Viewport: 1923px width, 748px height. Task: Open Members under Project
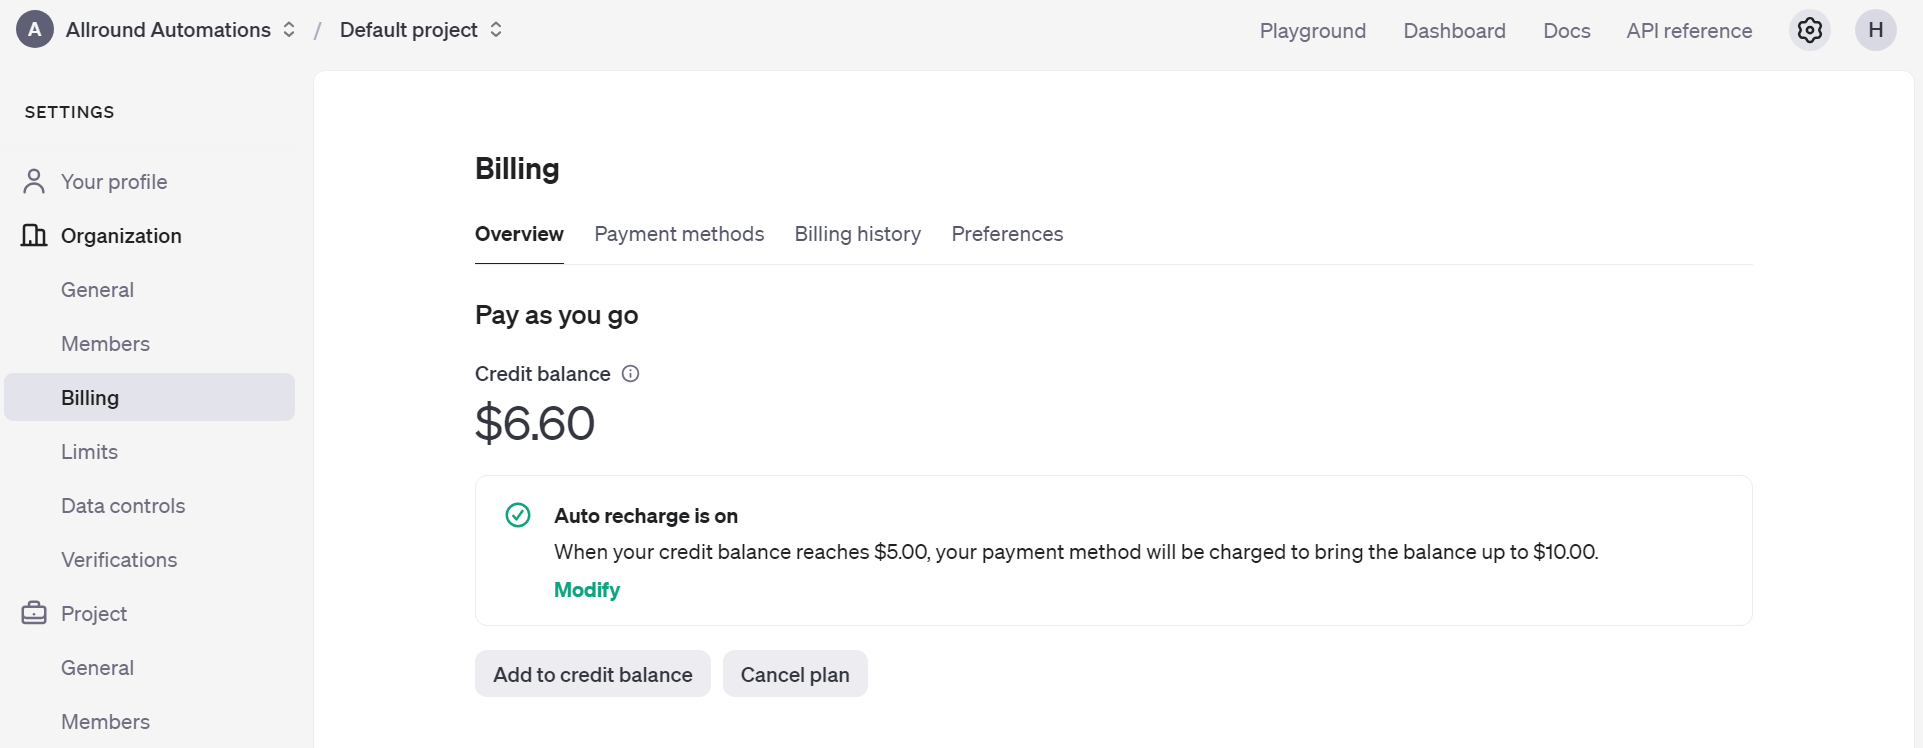click(105, 721)
